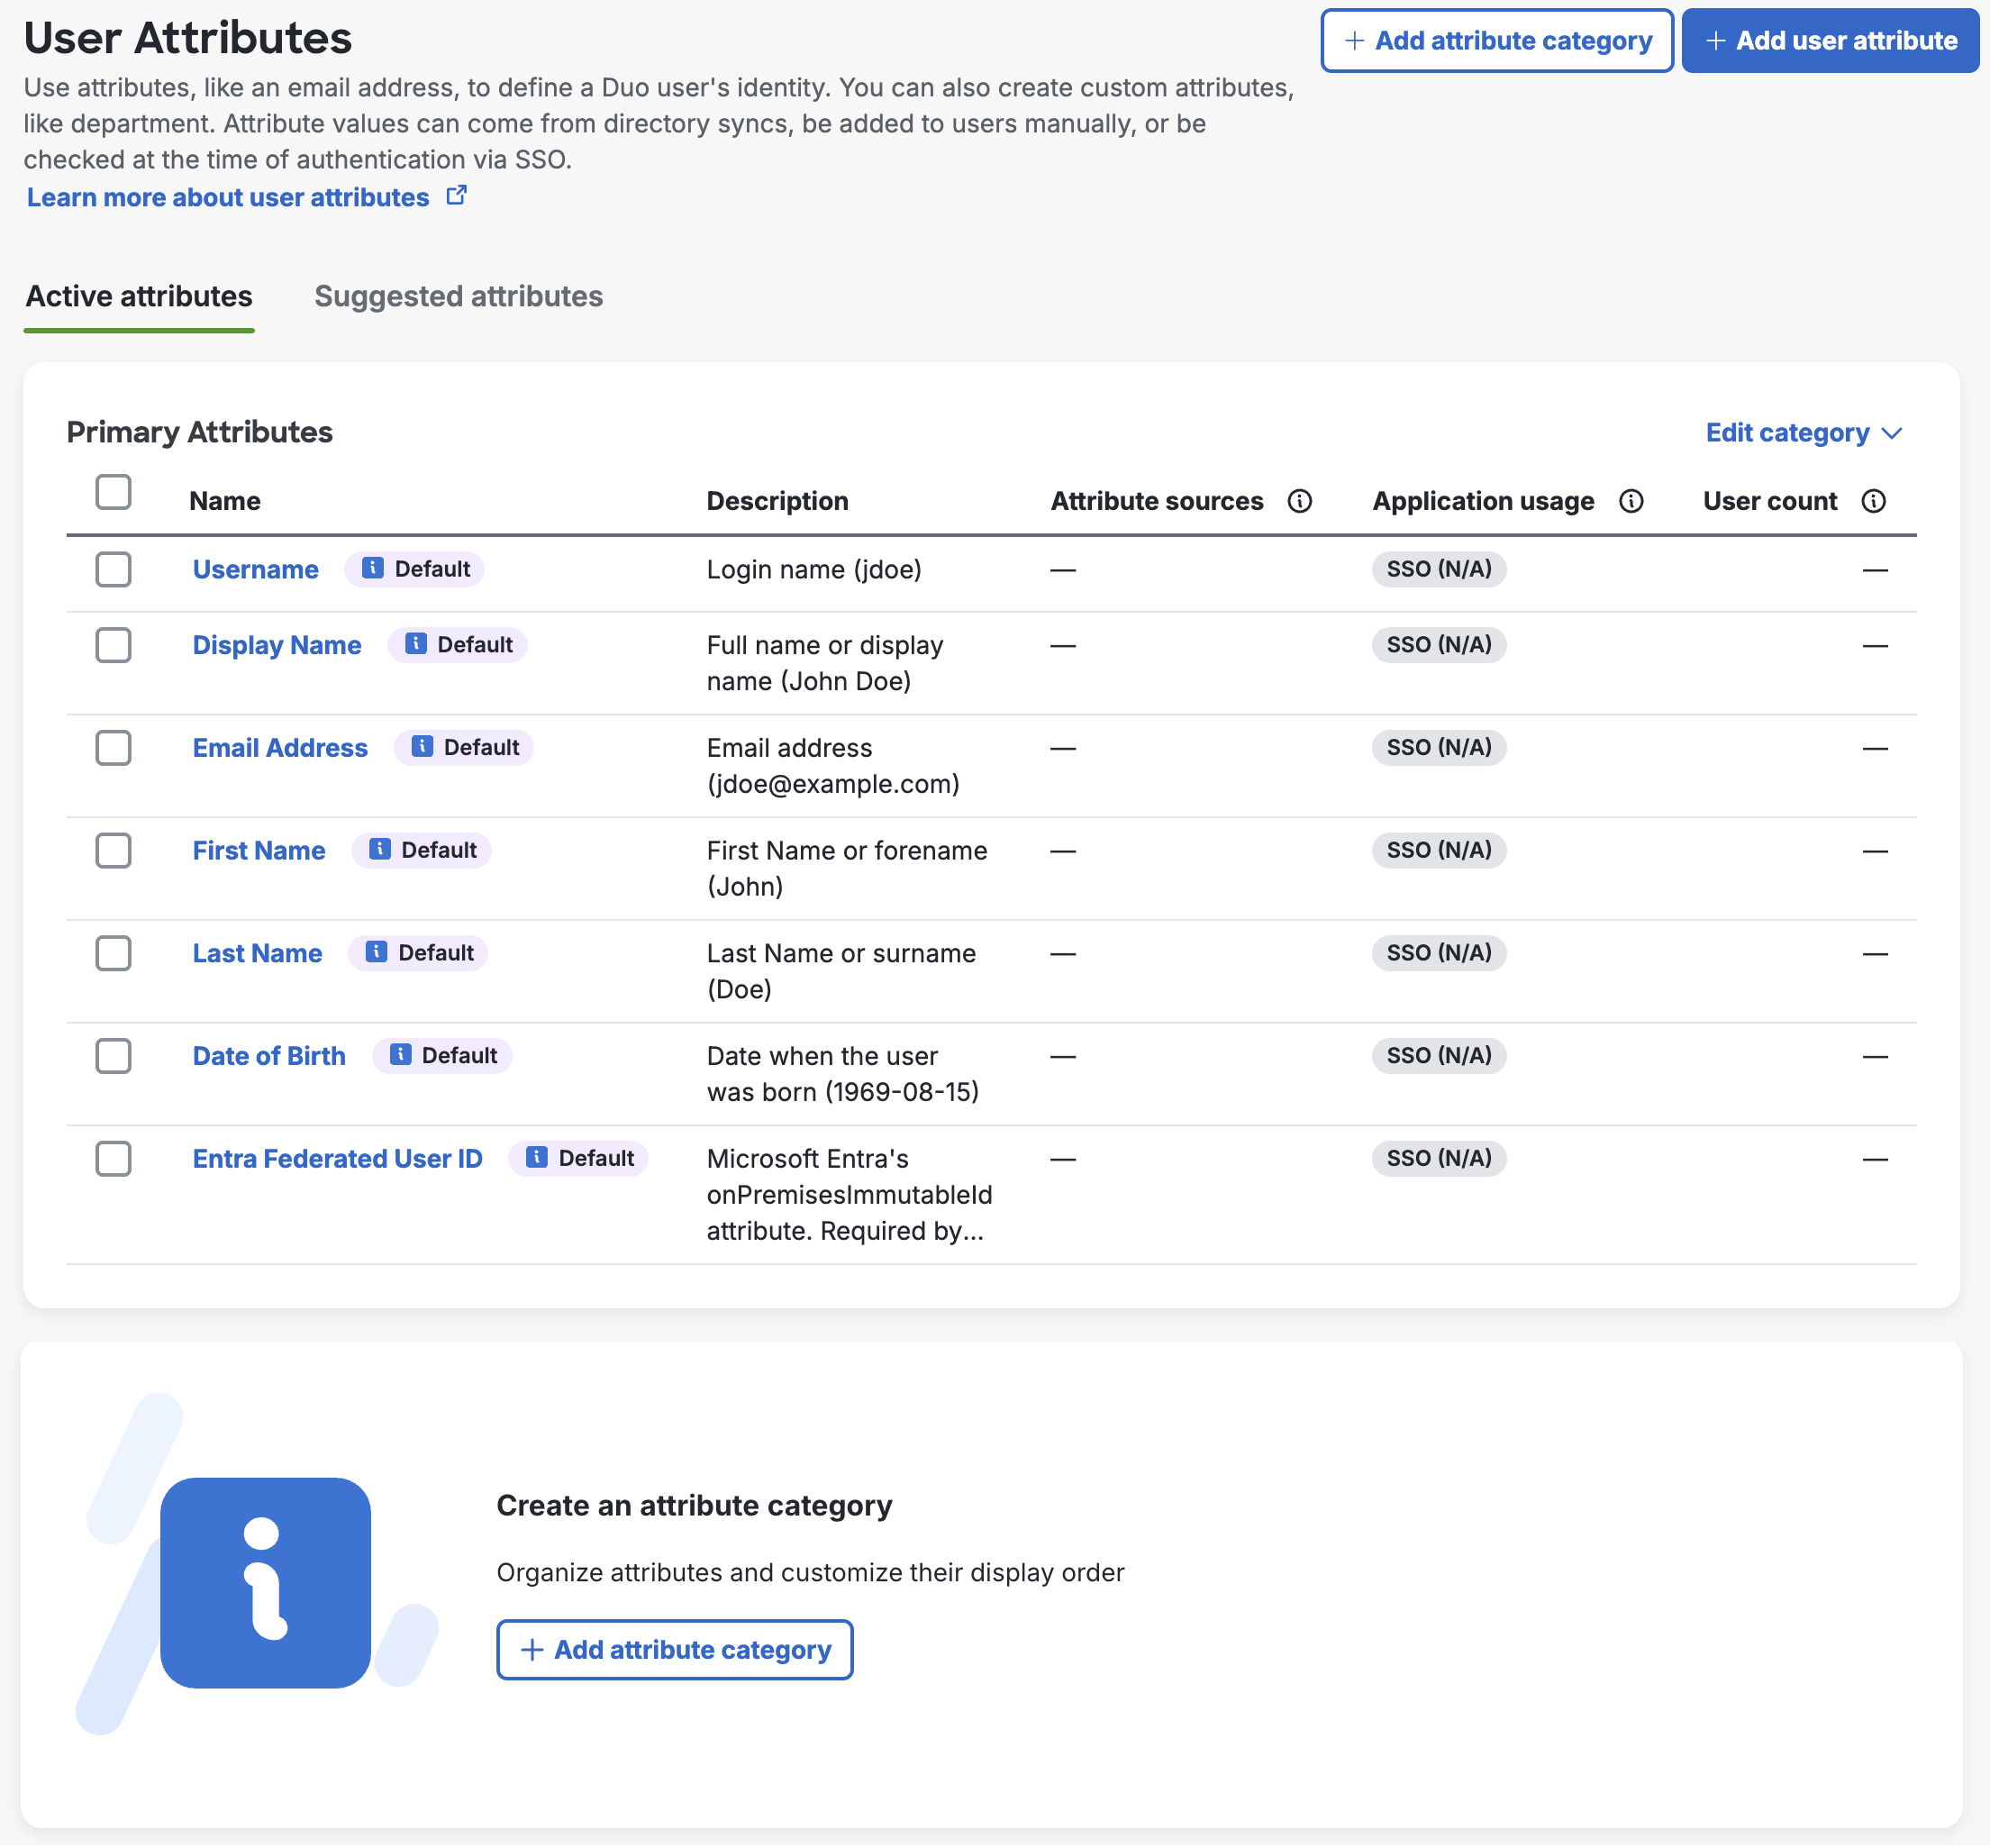
Task: Click top Add attribute category button
Action: (1496, 41)
